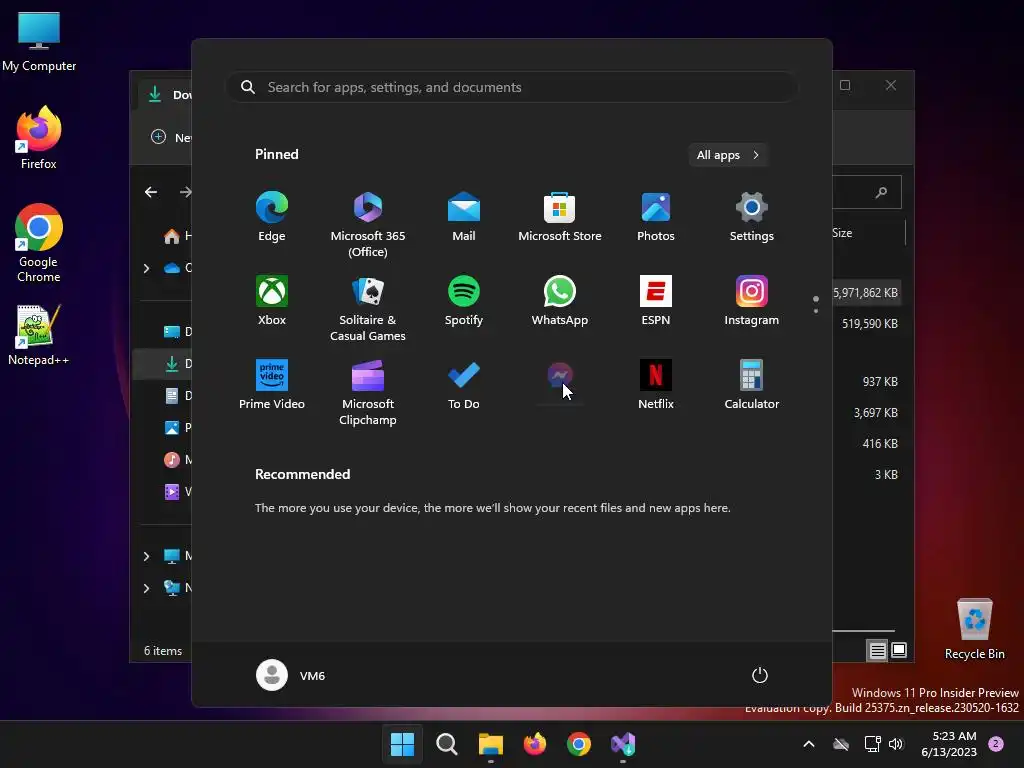Open Edge from pinned apps

272,217
